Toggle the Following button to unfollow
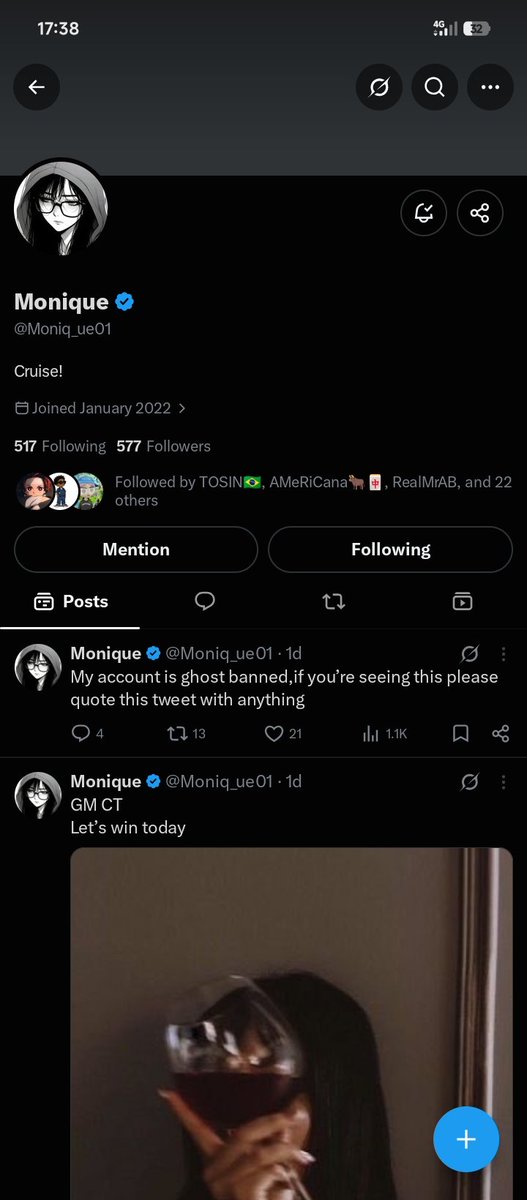 [x=391, y=549]
